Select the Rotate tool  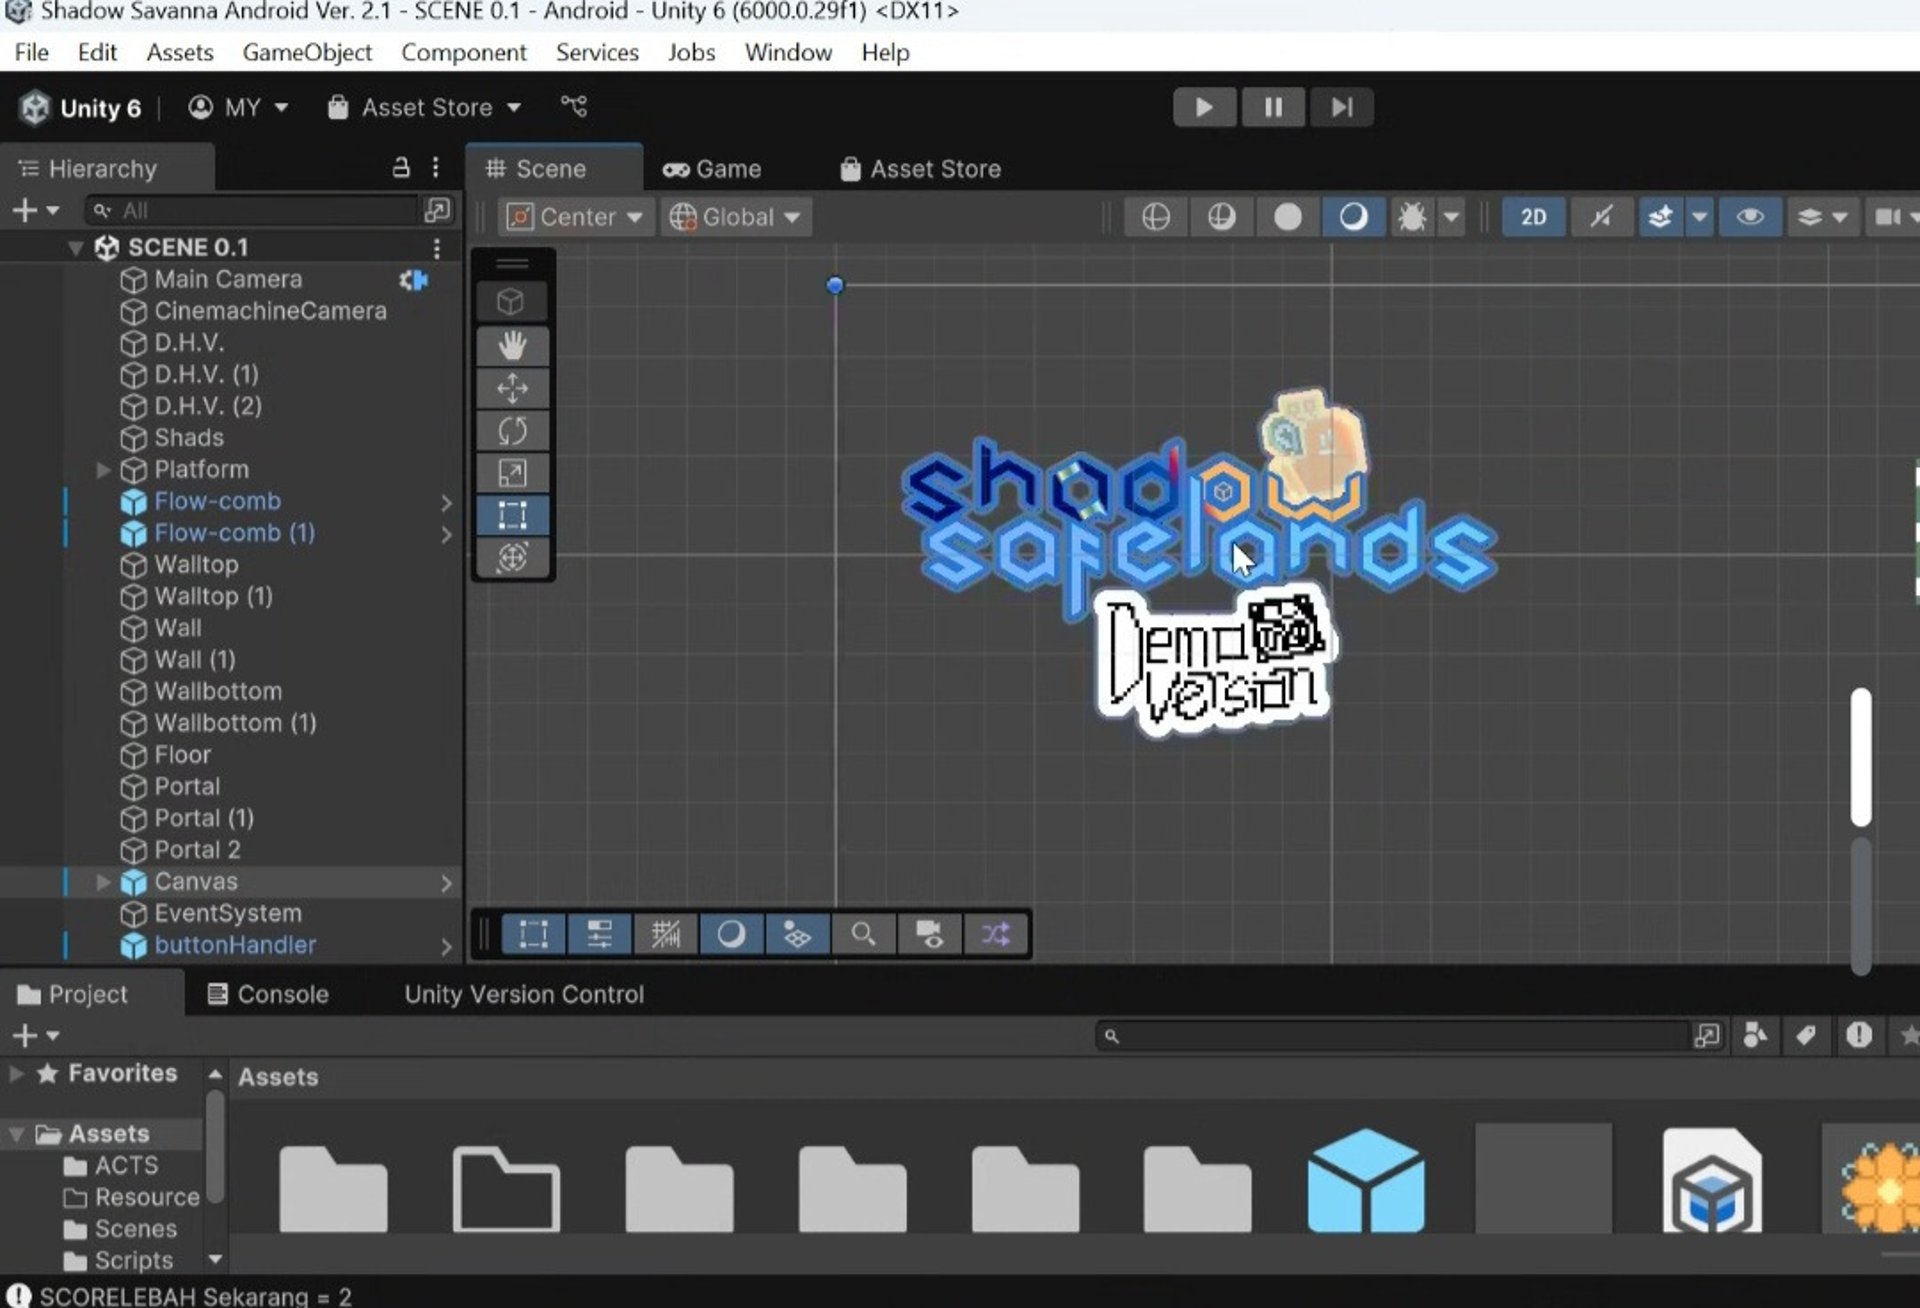[x=512, y=431]
